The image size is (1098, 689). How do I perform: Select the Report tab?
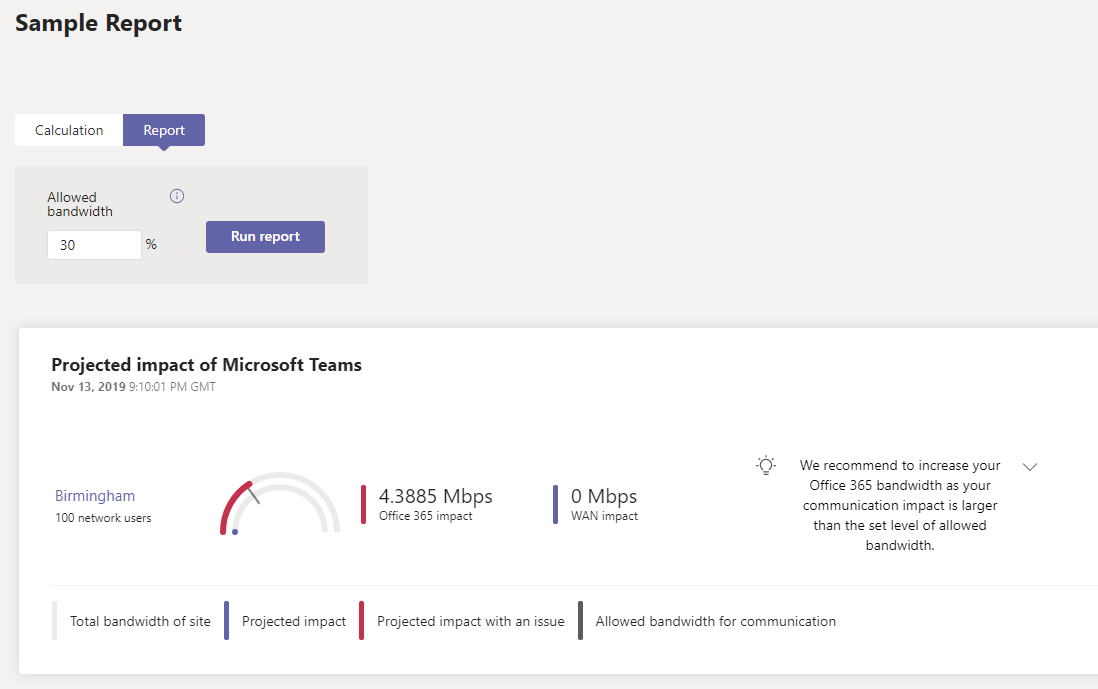tap(164, 130)
